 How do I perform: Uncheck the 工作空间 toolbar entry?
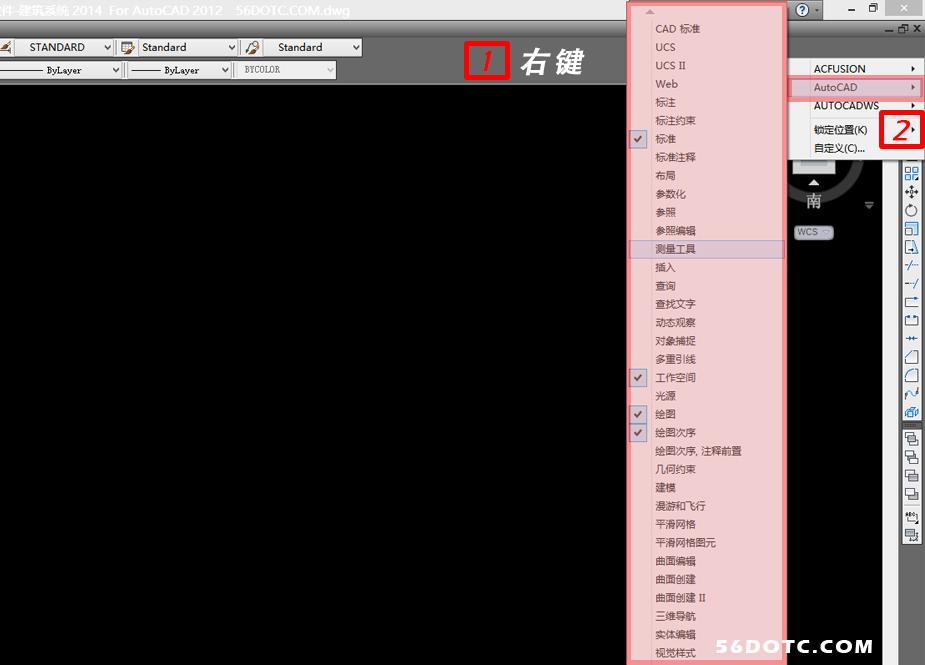click(675, 378)
